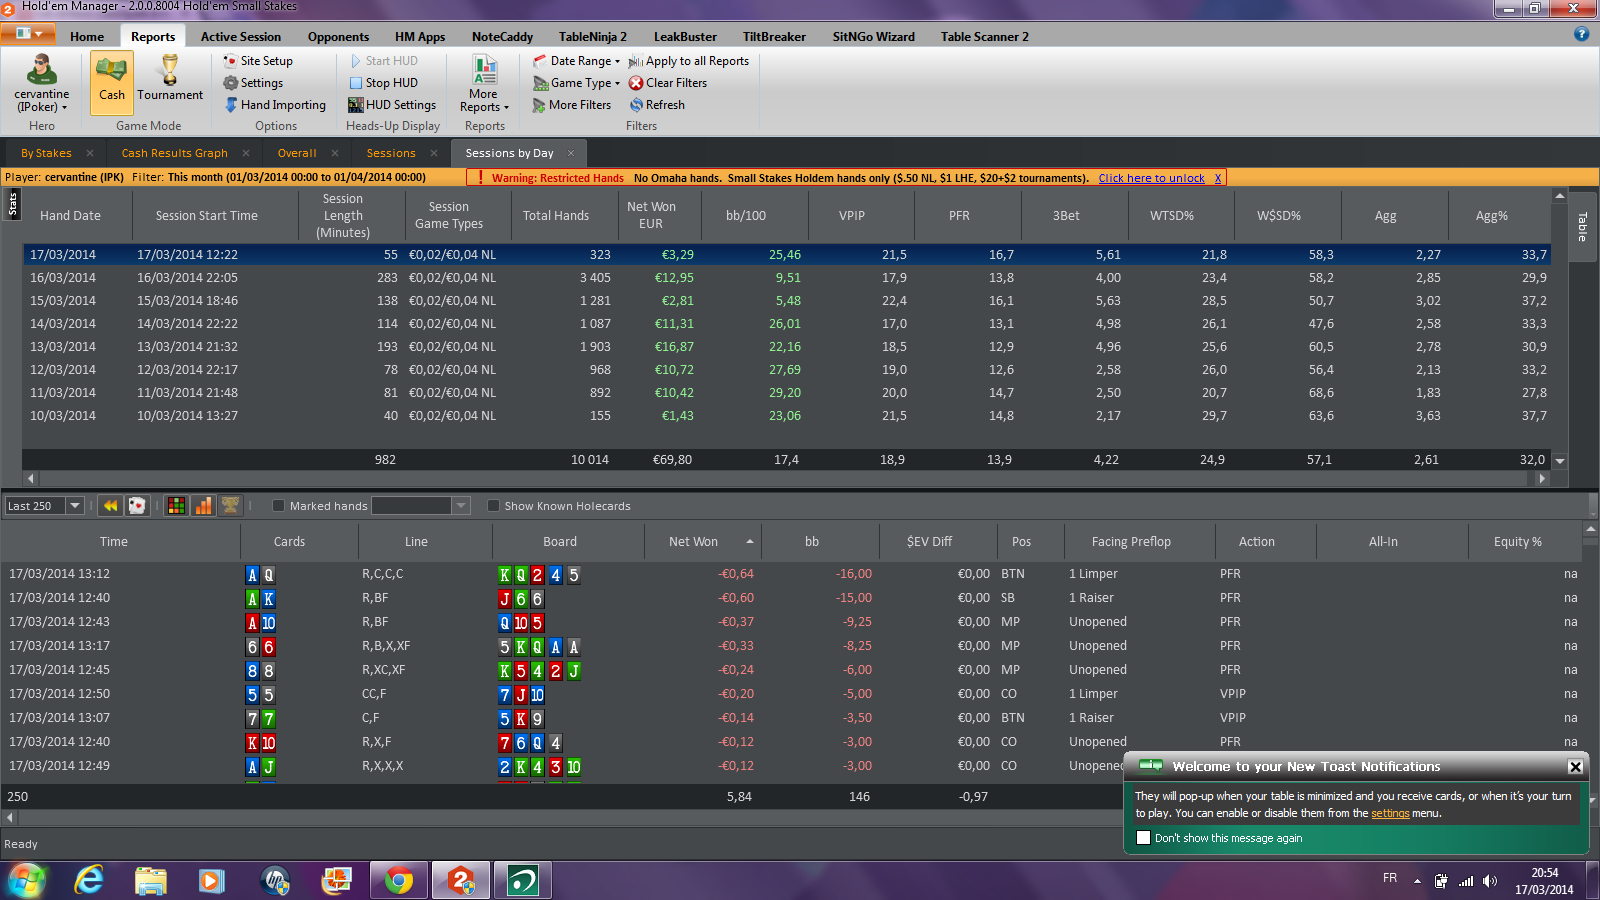Close the Sessions report tab

coord(434,153)
